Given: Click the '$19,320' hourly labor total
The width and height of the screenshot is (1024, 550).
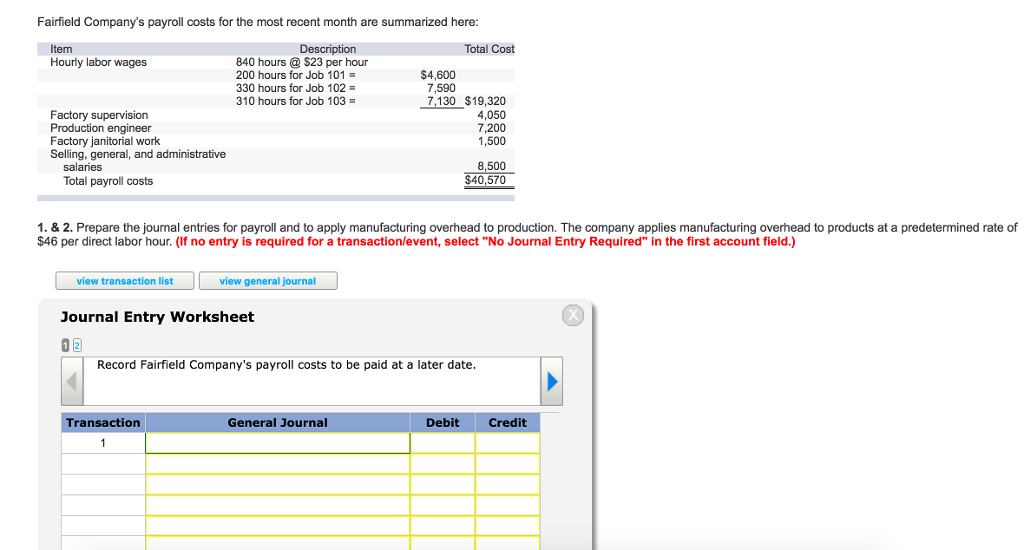Looking at the screenshot, I should 485,101.
